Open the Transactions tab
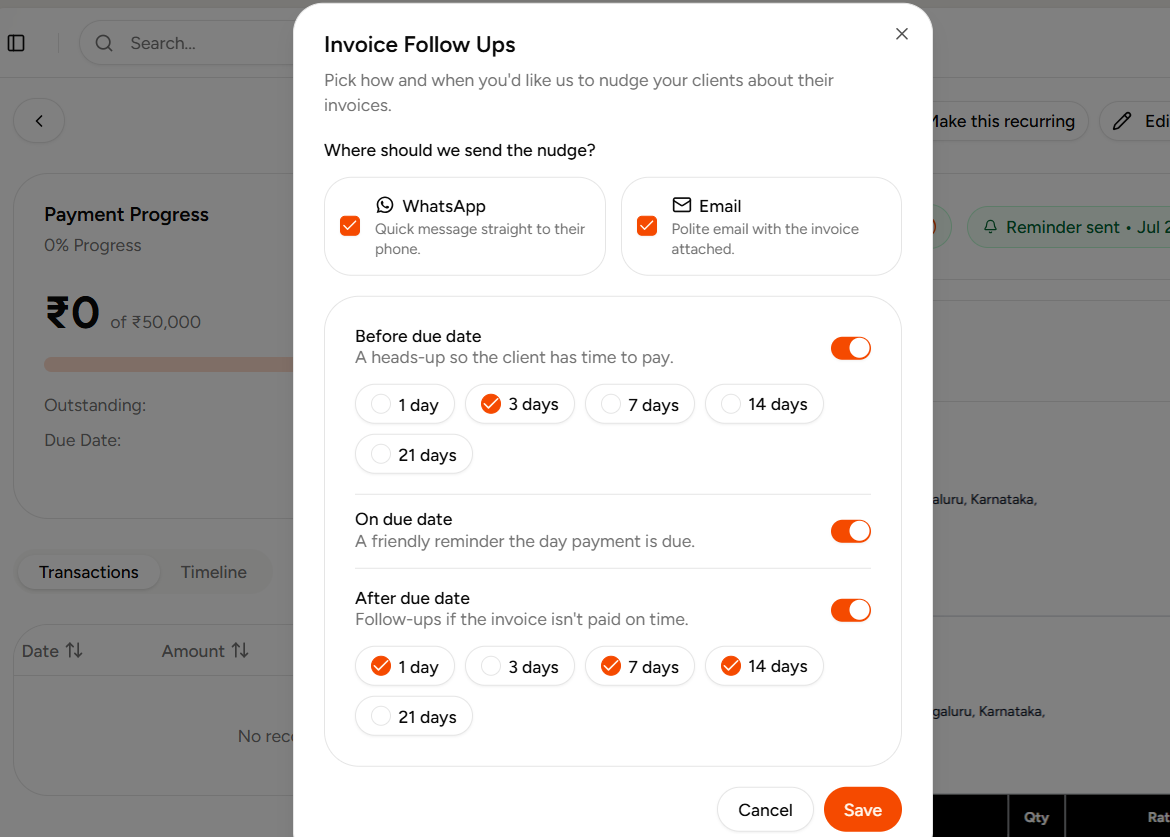The height and width of the screenshot is (837, 1170). 89,572
